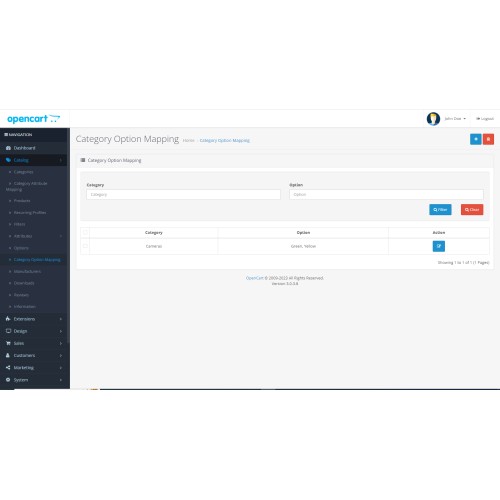This screenshot has width=500, height=500.
Task: Edit the Cameras mapping with pencil icon
Action: pos(439,246)
